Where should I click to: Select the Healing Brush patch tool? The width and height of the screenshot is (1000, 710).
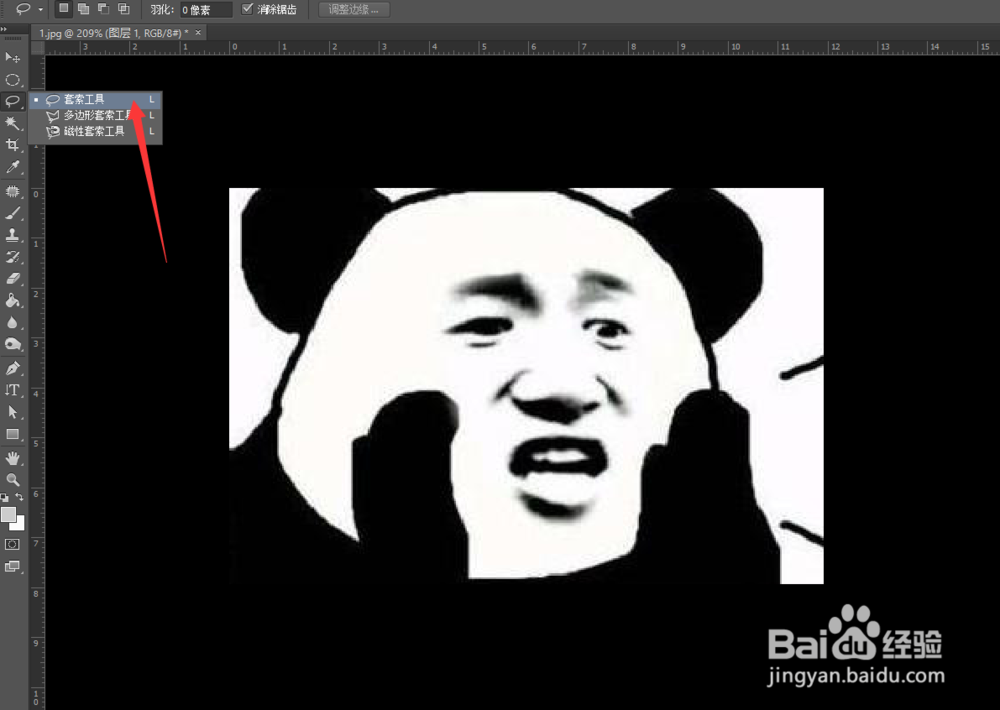point(12,191)
